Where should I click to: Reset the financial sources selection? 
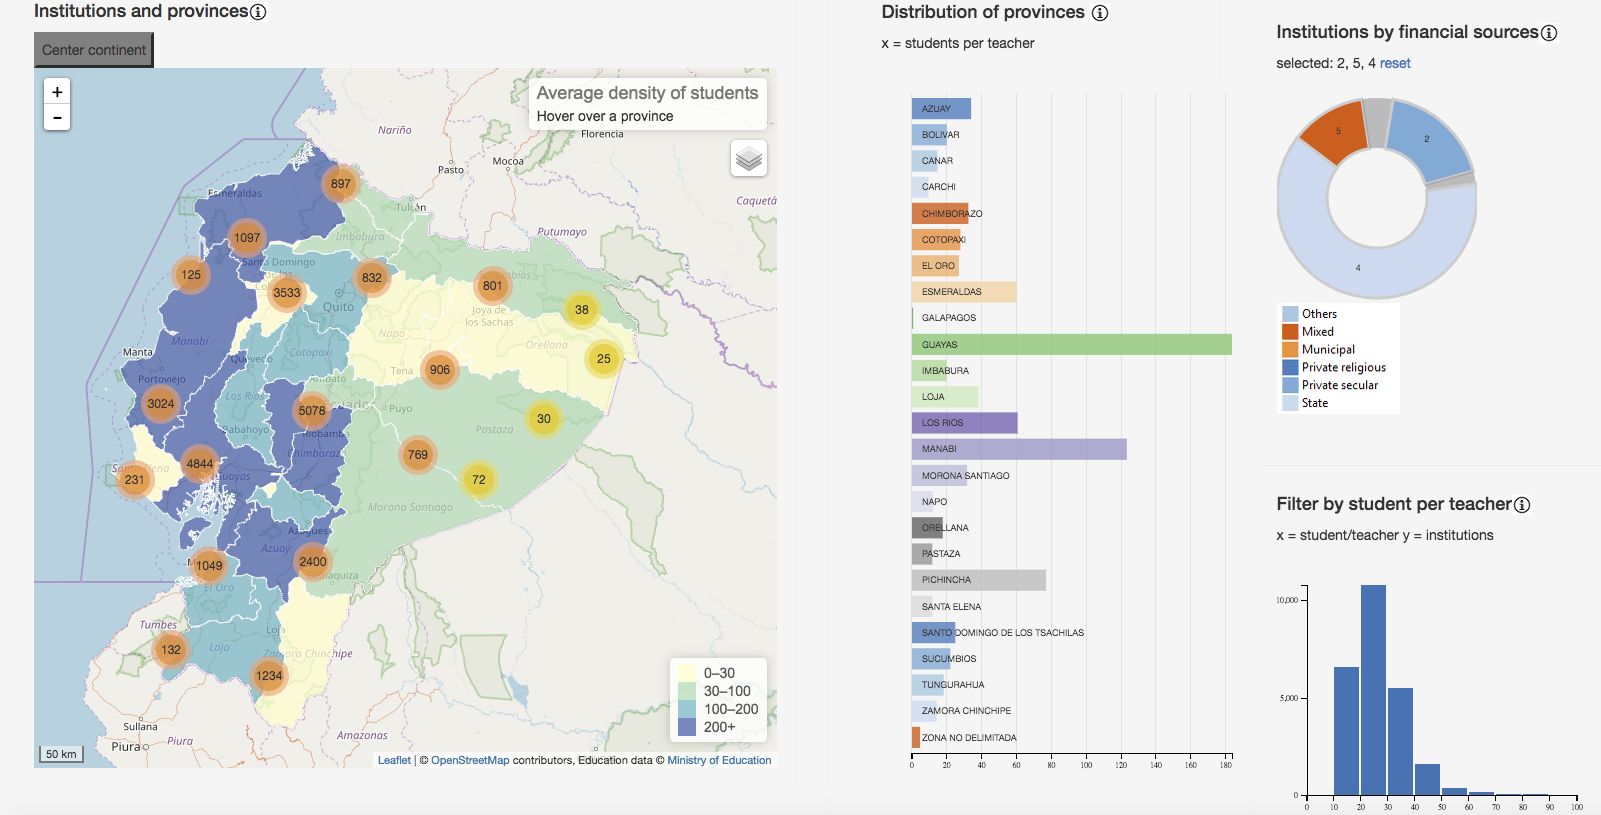click(x=1395, y=63)
